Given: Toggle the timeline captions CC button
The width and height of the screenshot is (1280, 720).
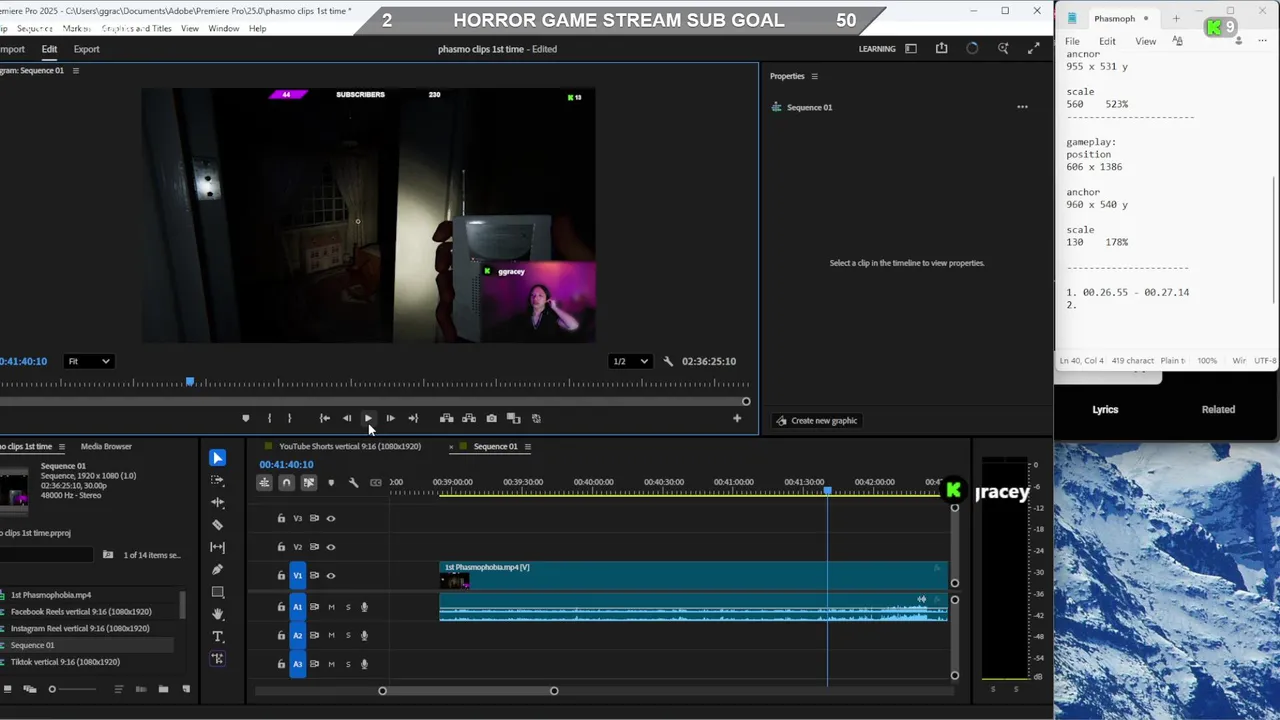Looking at the screenshot, I should (x=376, y=483).
